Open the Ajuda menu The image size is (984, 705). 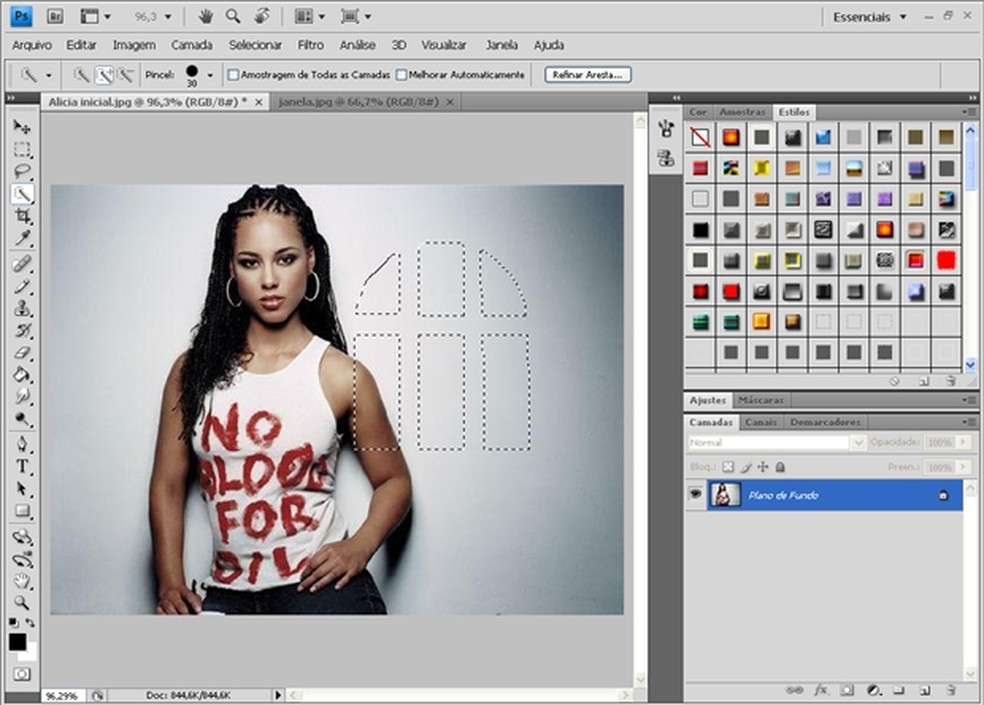pos(549,45)
